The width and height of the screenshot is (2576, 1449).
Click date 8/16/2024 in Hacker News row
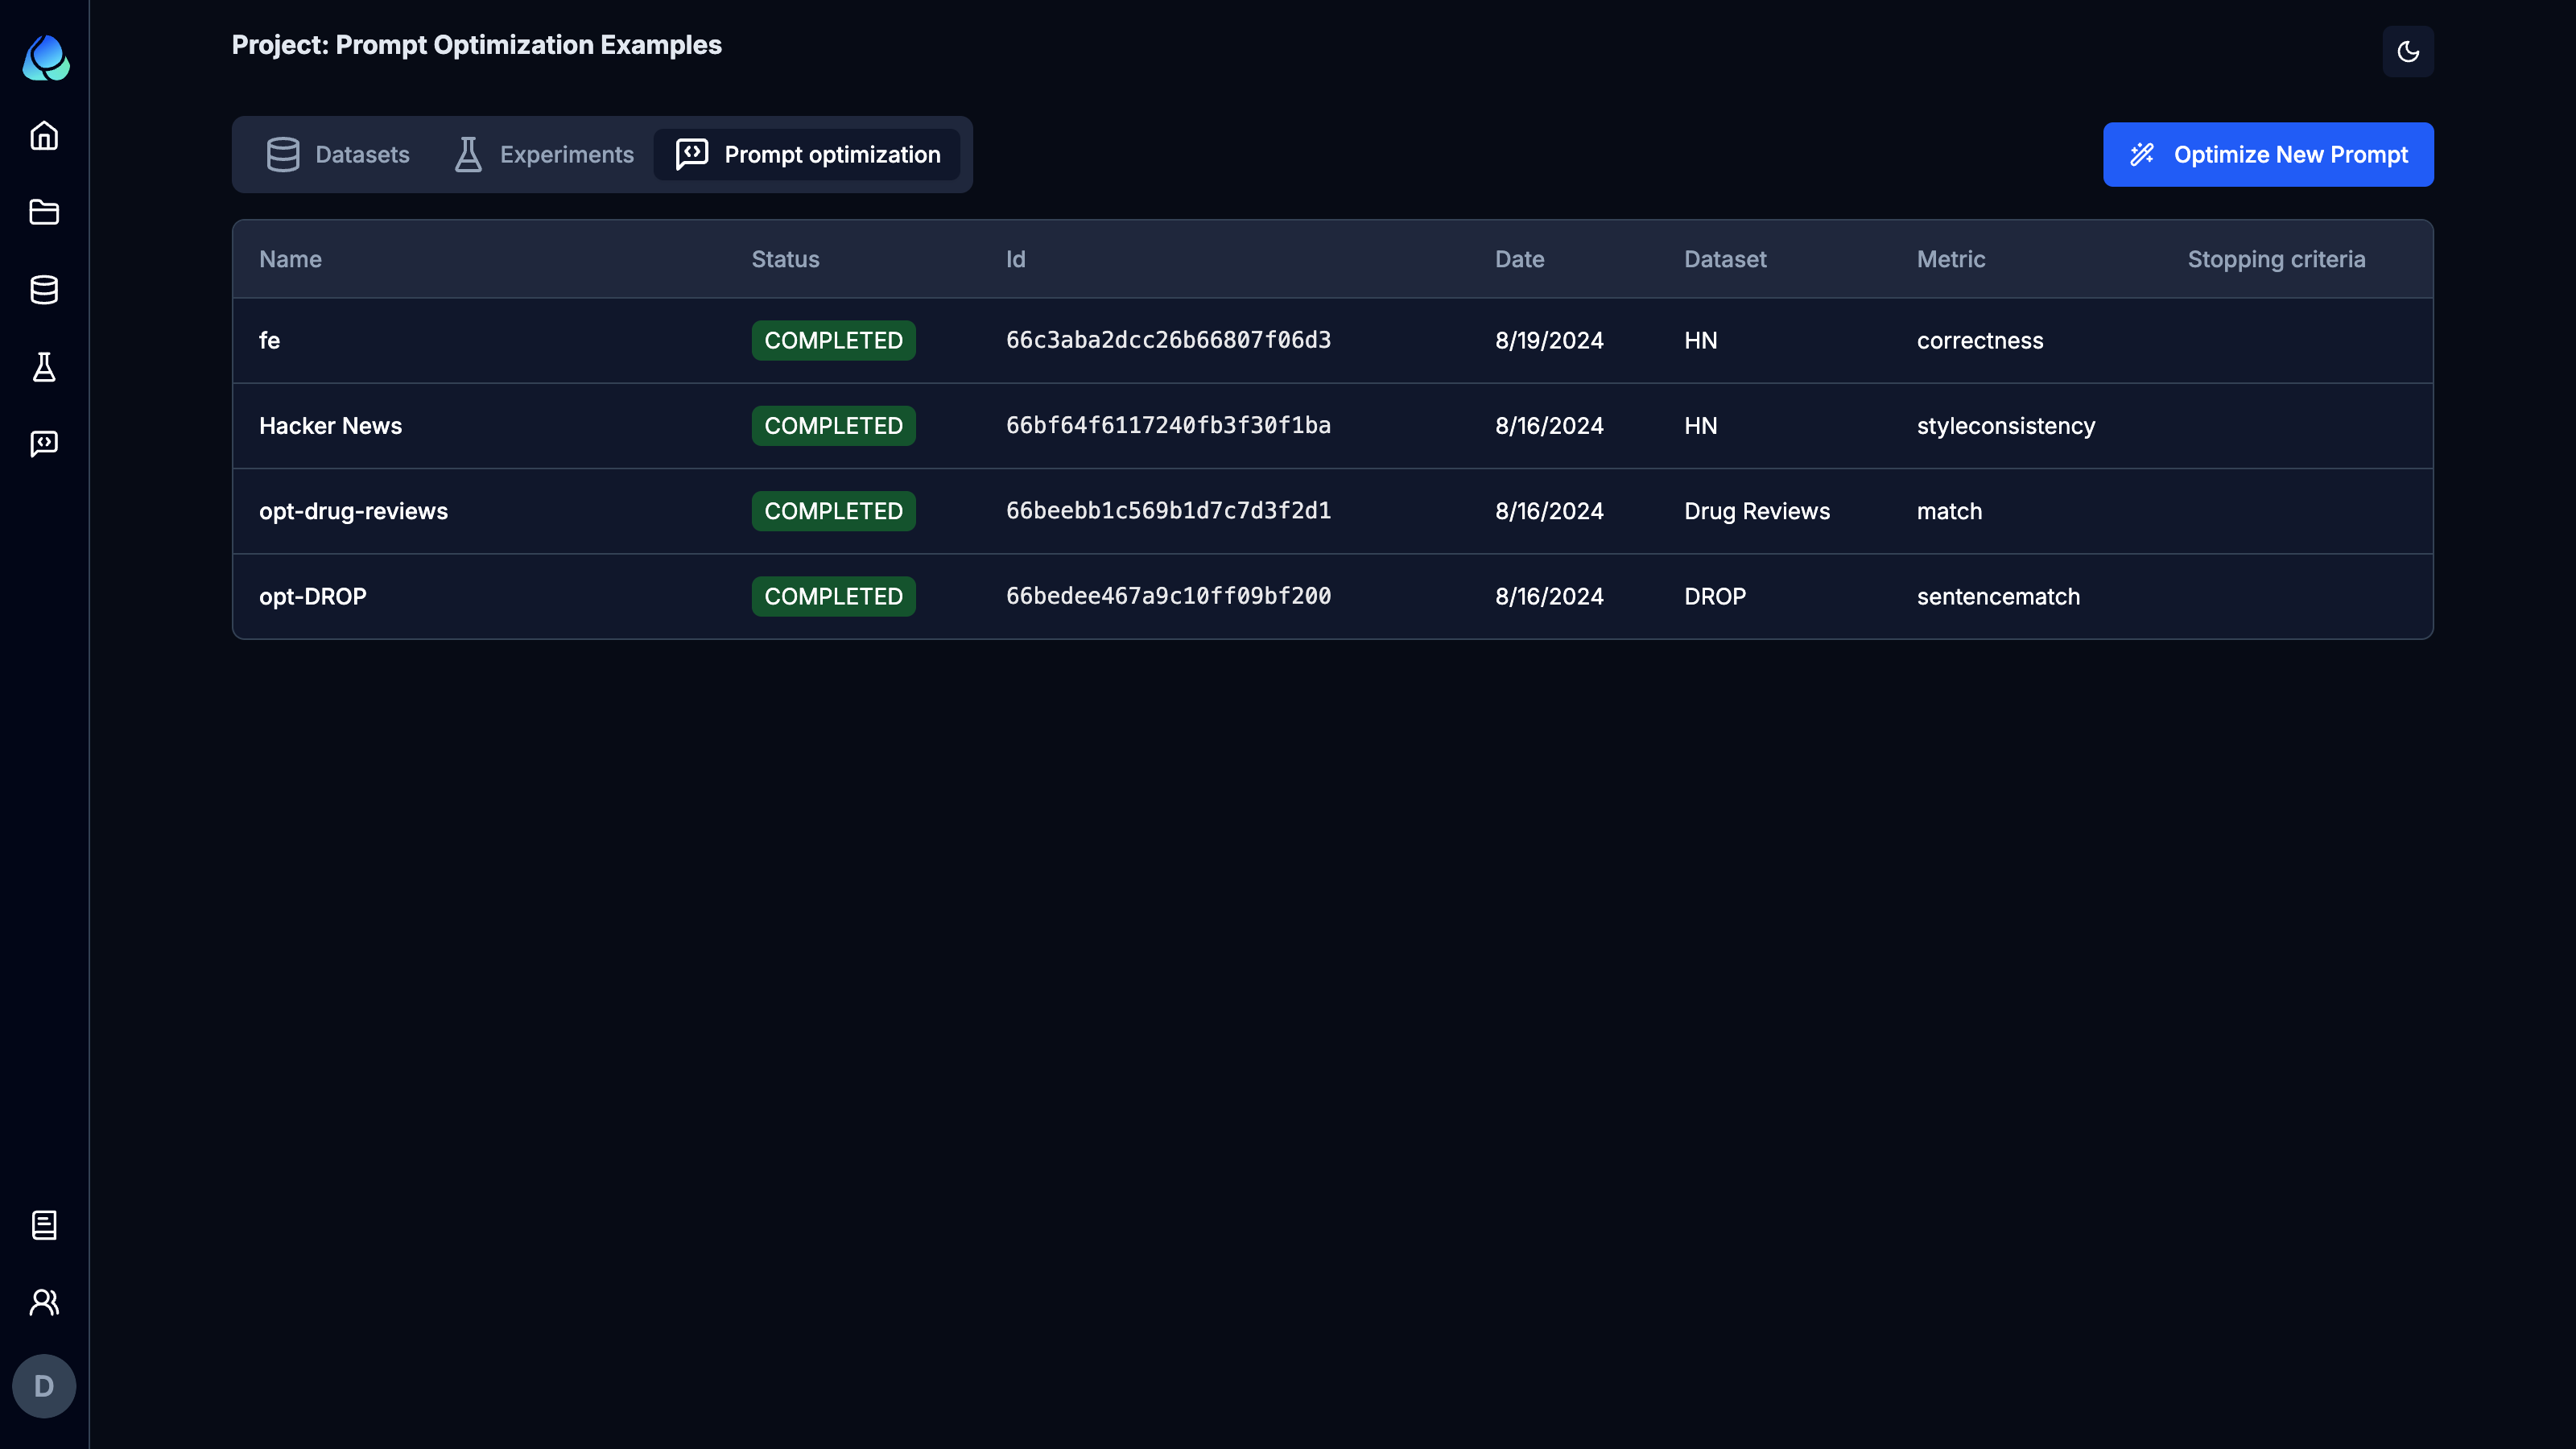(x=1549, y=425)
